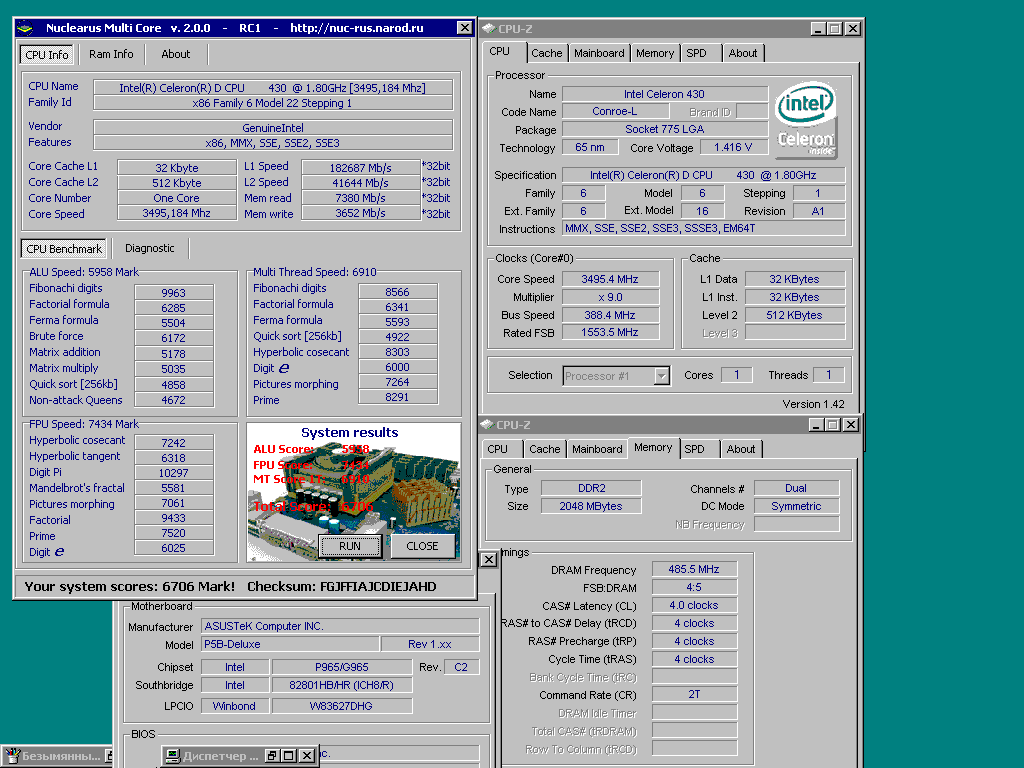Screen dimensions: 1024x768
Task: Click the Memory CPU-Z window title icon
Action: click(x=487, y=424)
